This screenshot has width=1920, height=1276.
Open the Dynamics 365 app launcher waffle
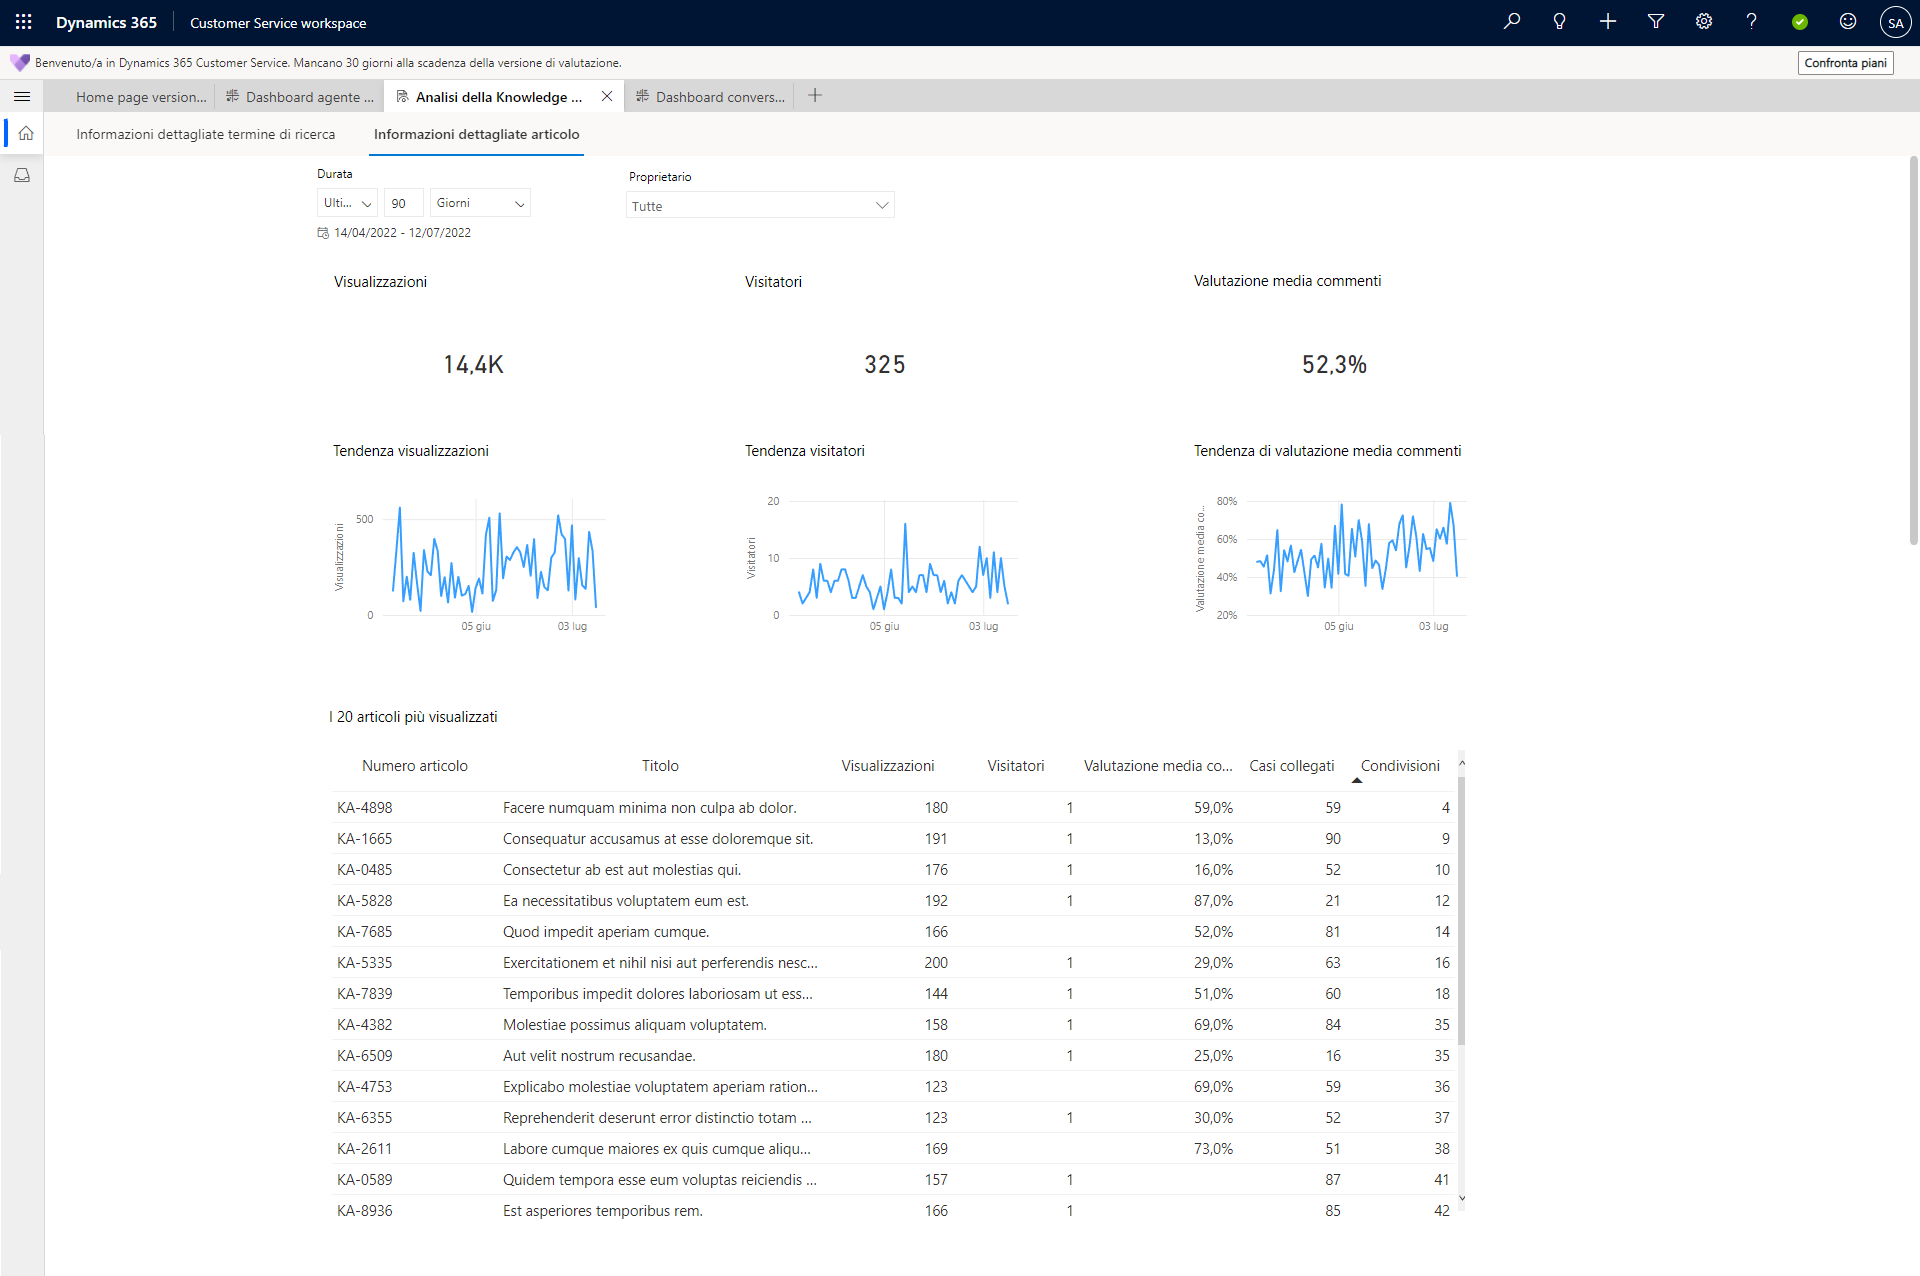24,22
